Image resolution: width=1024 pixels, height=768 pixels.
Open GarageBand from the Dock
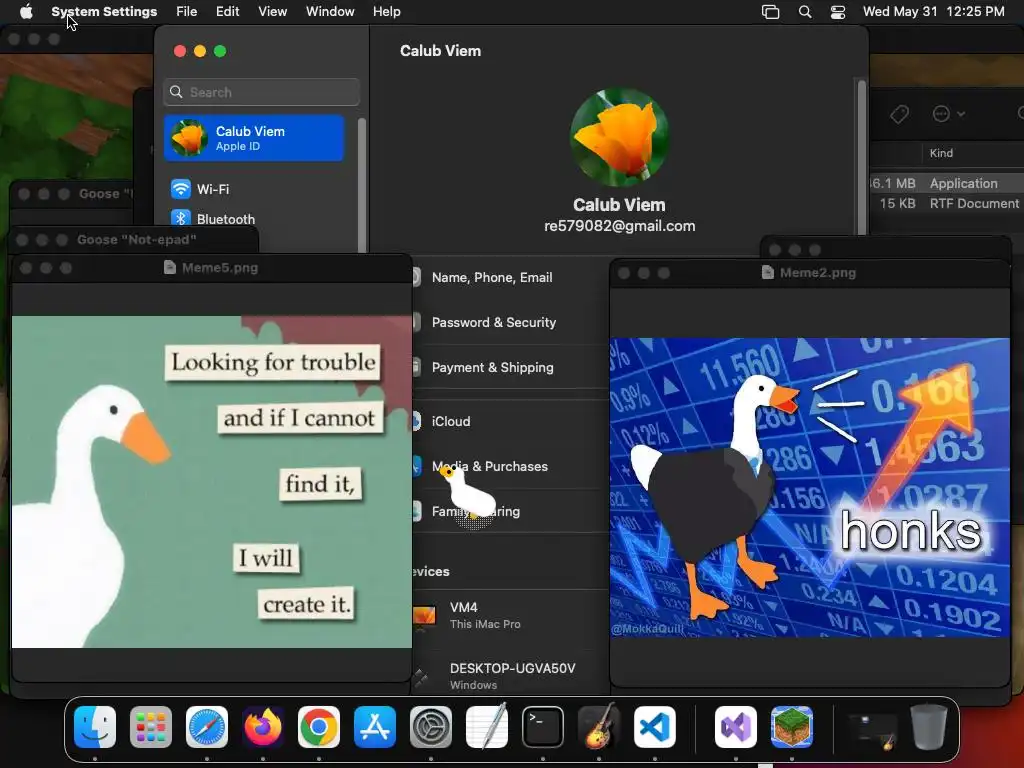click(599, 727)
